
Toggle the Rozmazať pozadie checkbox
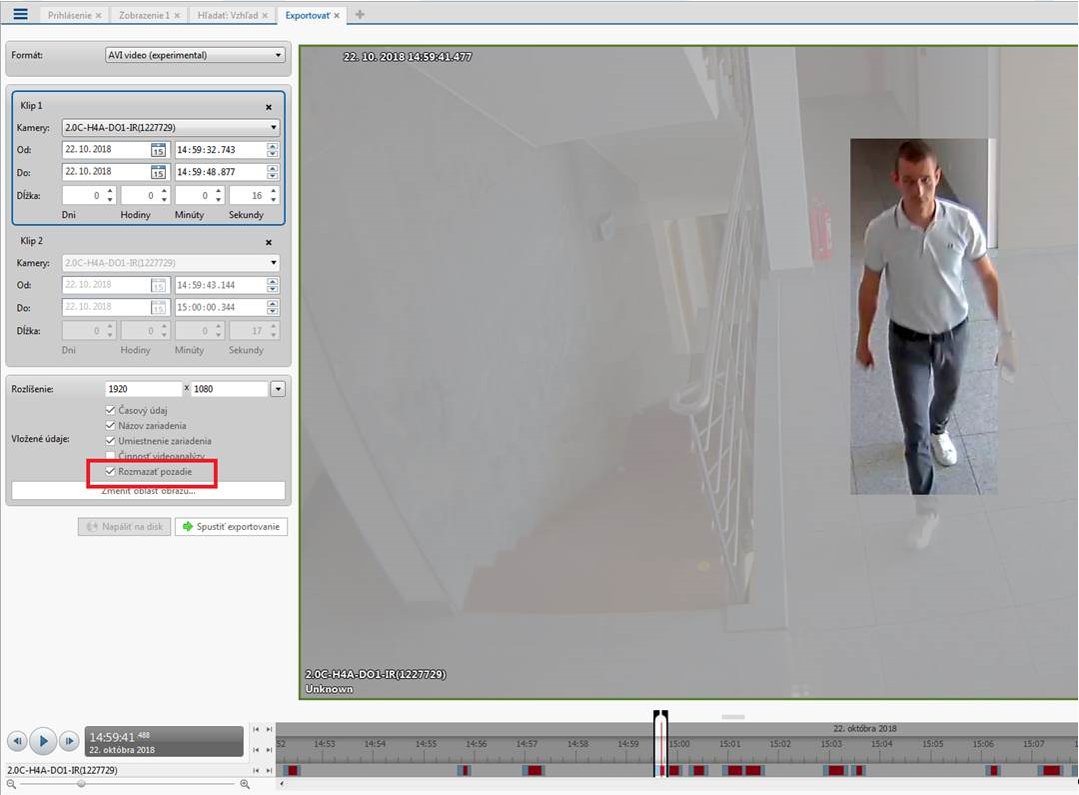pyautogui.click(x=111, y=470)
